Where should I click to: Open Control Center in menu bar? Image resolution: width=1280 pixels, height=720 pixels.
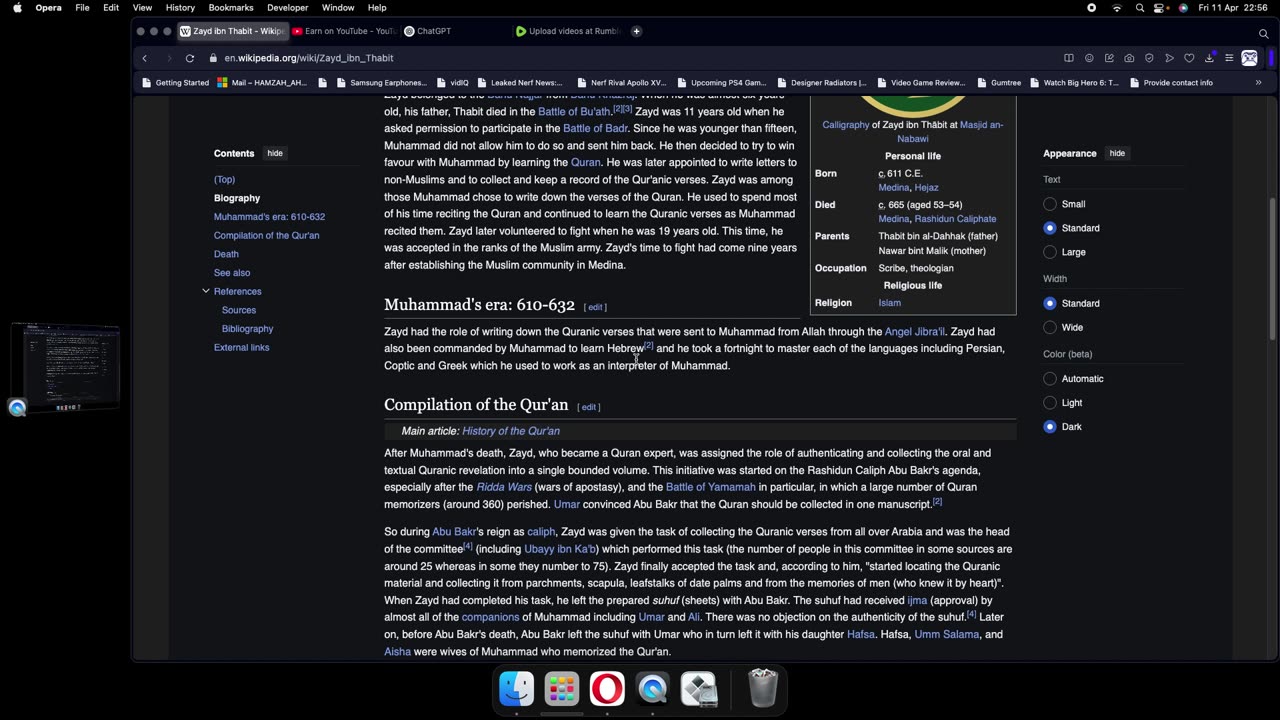coord(1161,8)
